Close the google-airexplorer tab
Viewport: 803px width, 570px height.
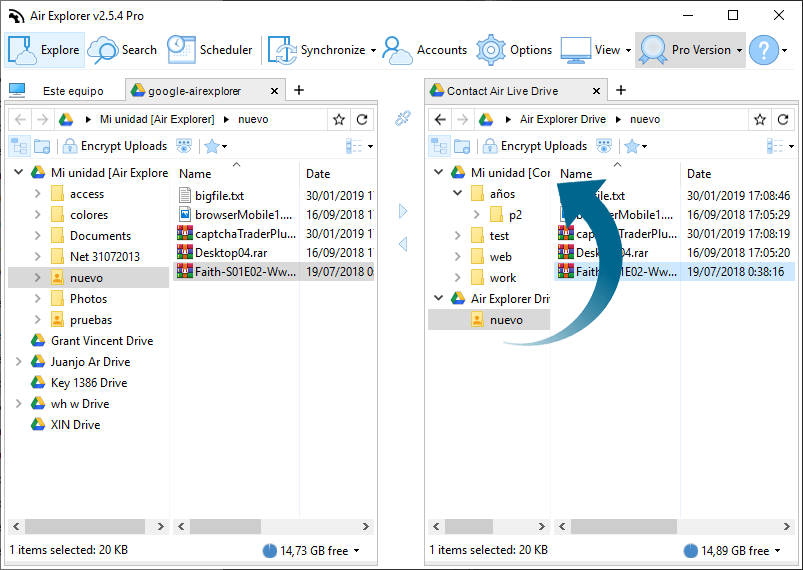(274, 91)
